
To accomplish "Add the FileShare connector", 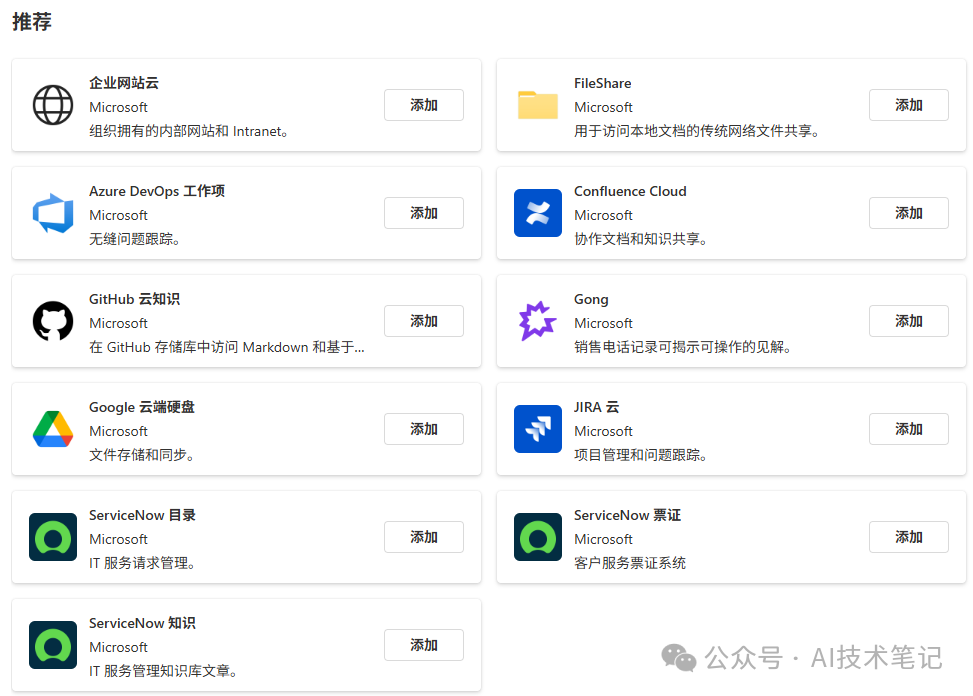I will tap(908, 105).
